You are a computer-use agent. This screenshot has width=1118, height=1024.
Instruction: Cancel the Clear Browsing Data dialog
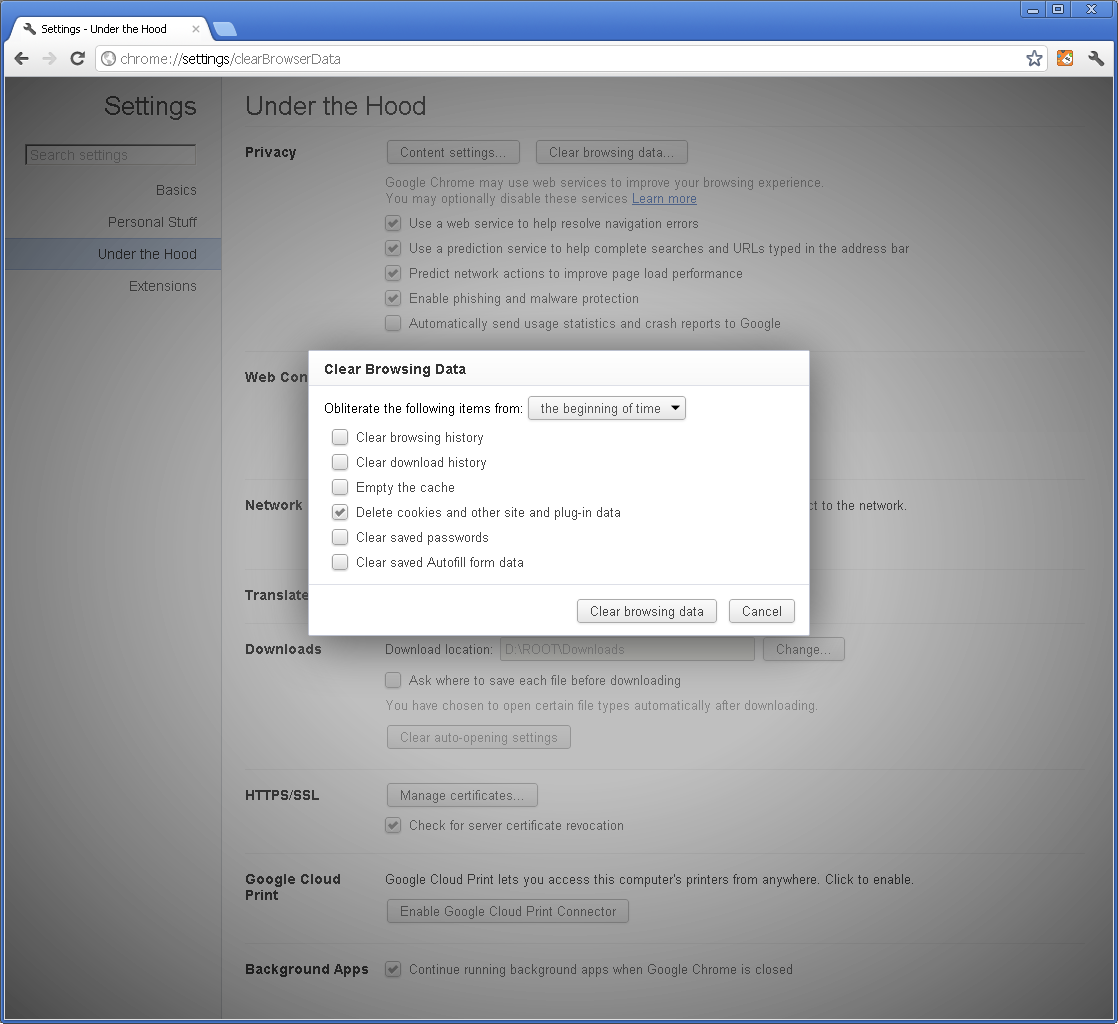[x=761, y=611]
